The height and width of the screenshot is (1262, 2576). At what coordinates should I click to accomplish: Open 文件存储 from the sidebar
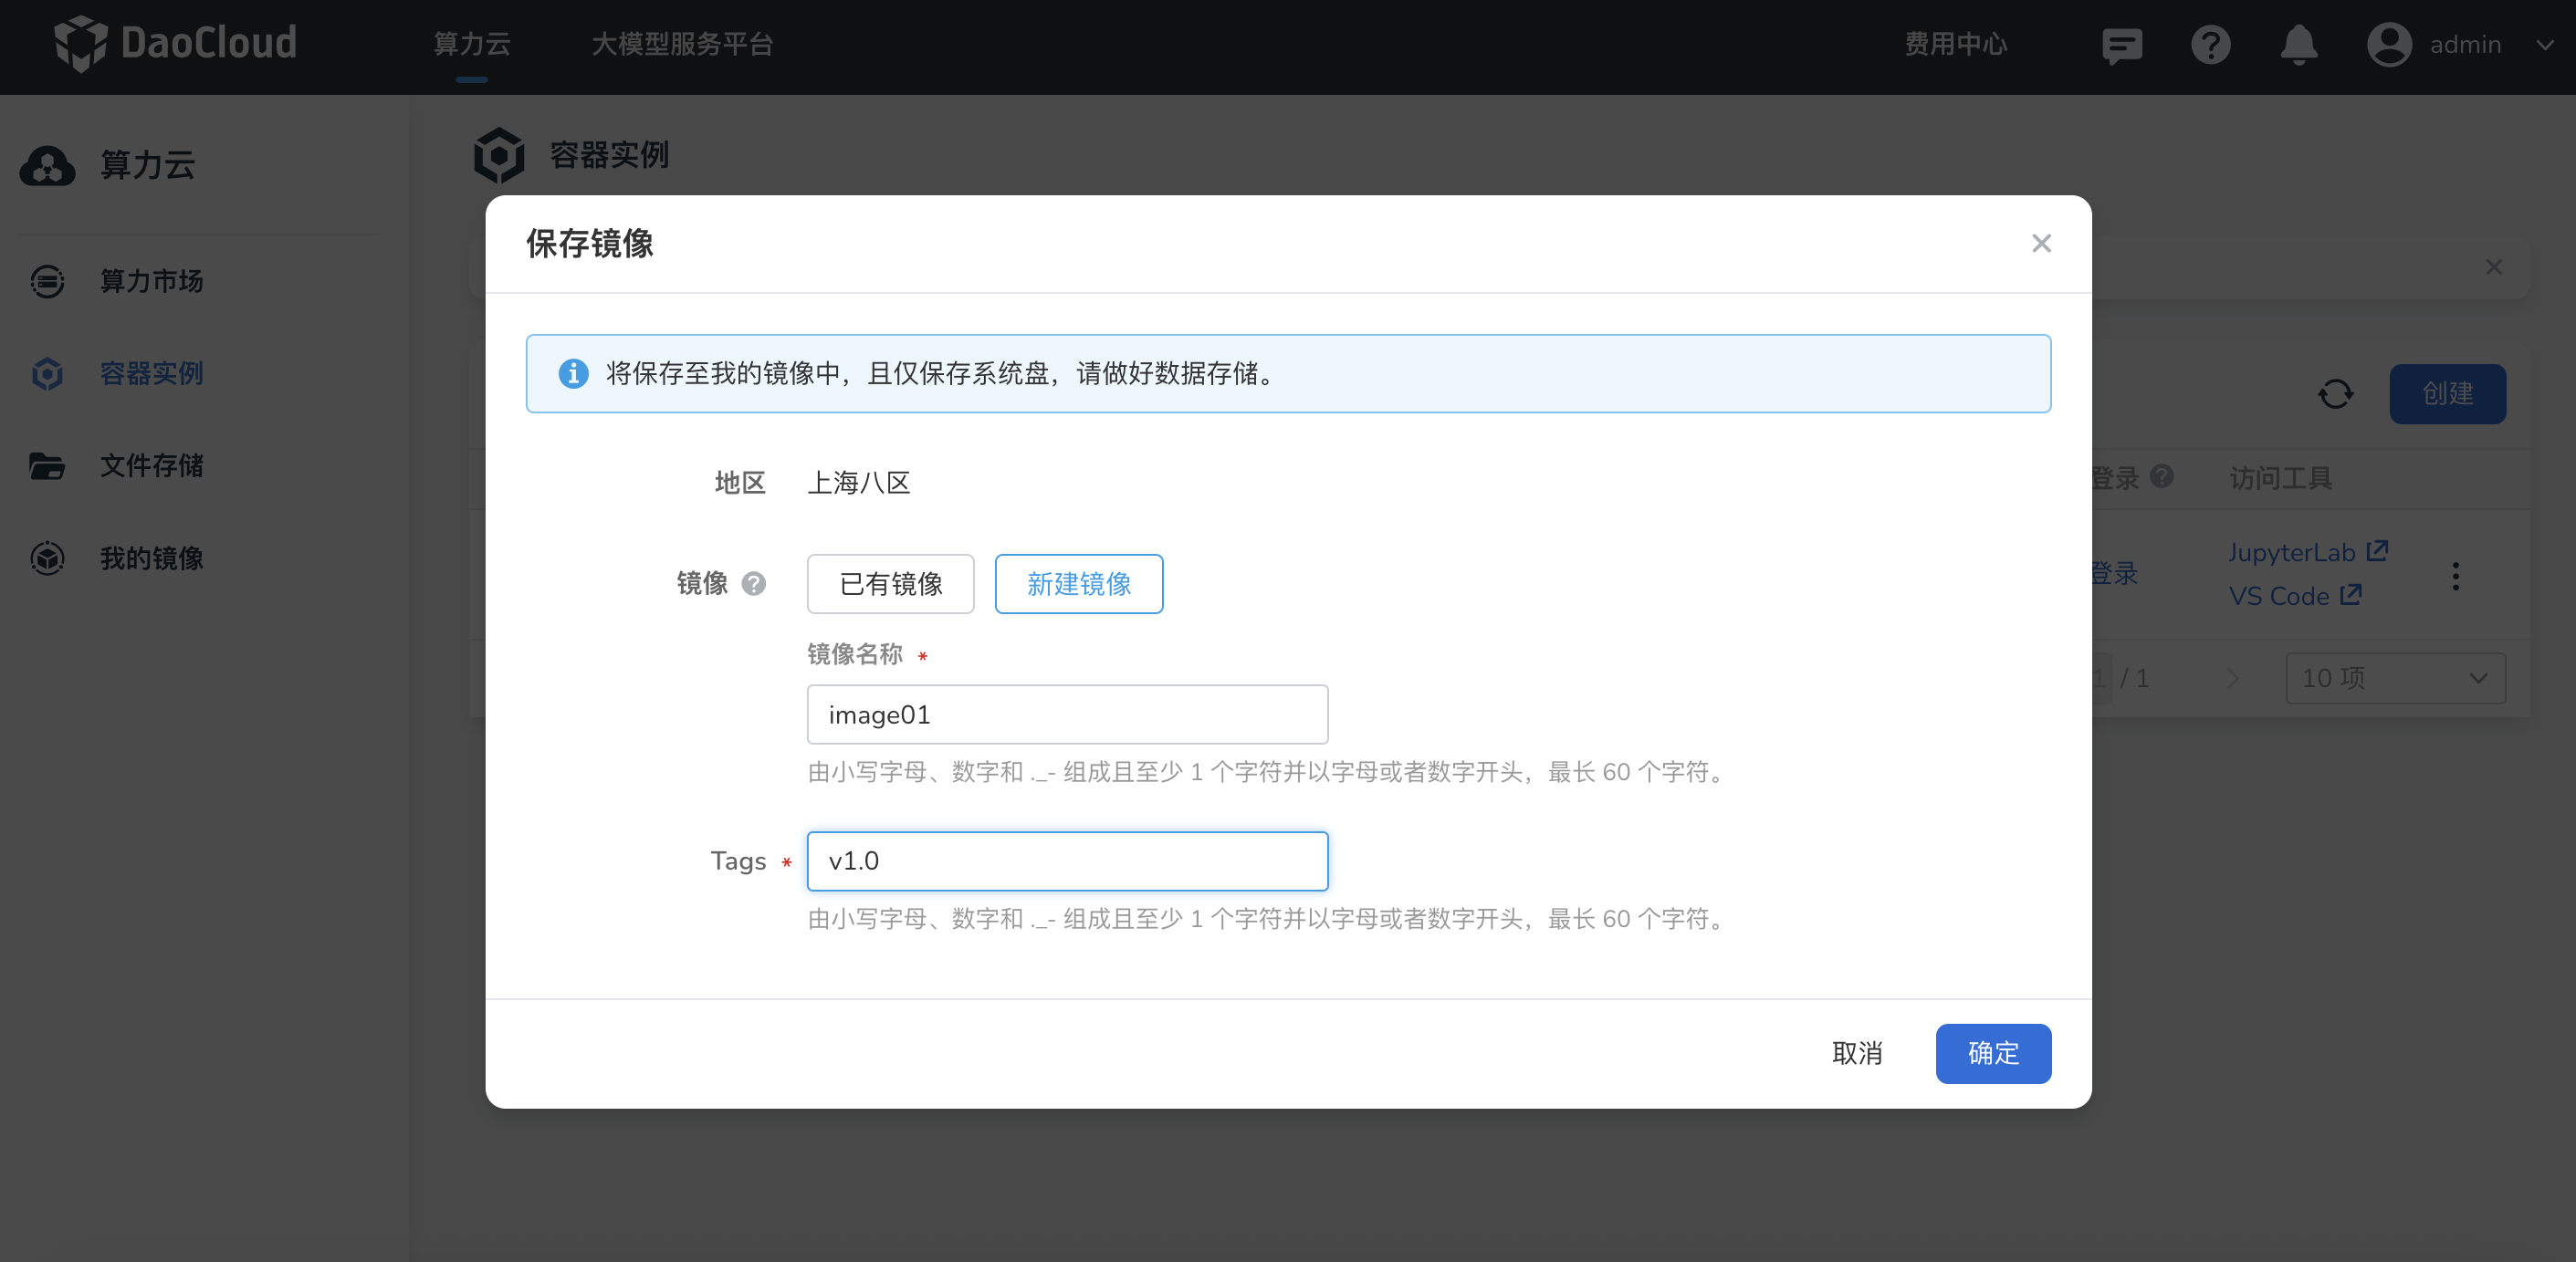(152, 466)
